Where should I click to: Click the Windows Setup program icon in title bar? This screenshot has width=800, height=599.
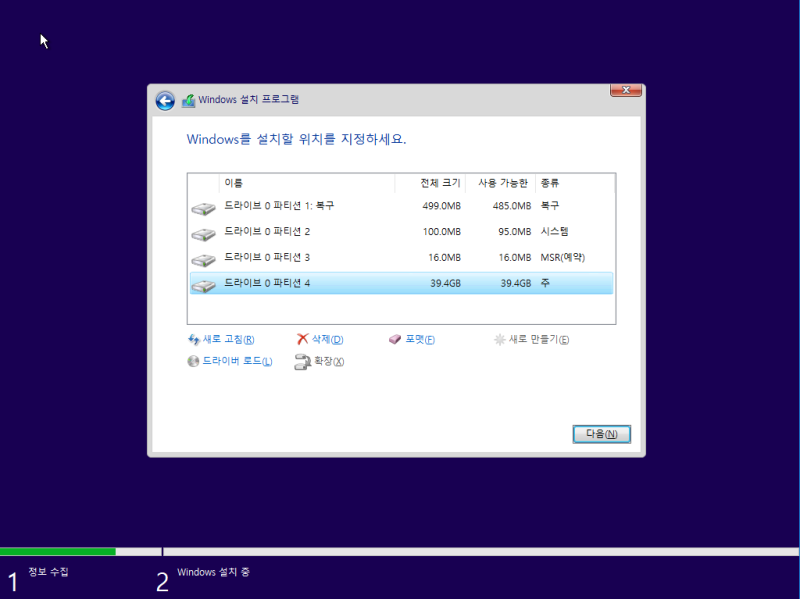click(189, 100)
